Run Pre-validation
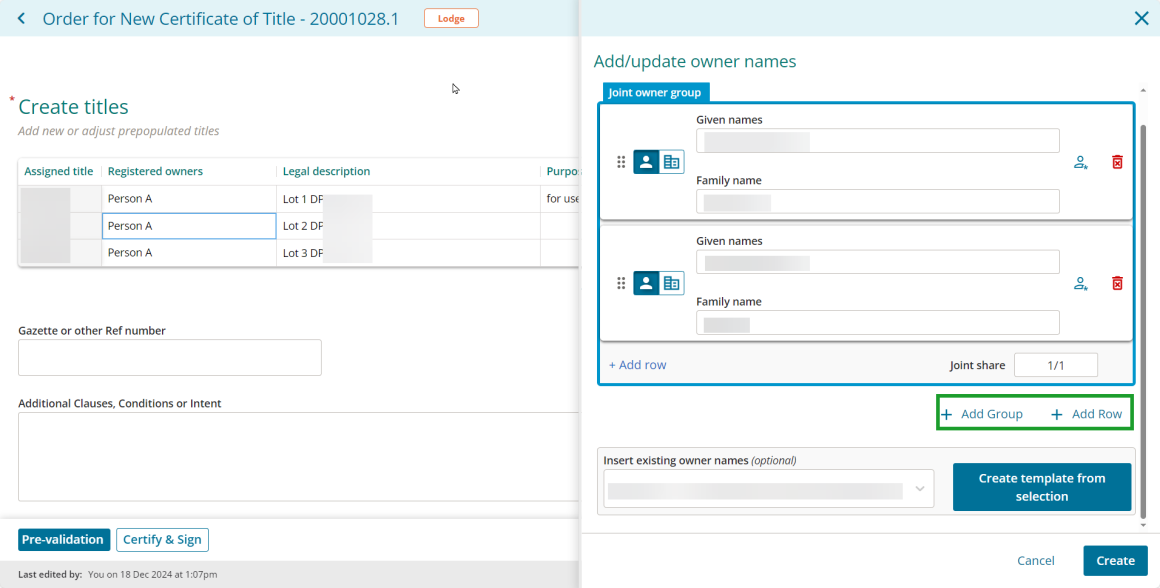Screen dimensions: 1160x588 click(x=64, y=540)
